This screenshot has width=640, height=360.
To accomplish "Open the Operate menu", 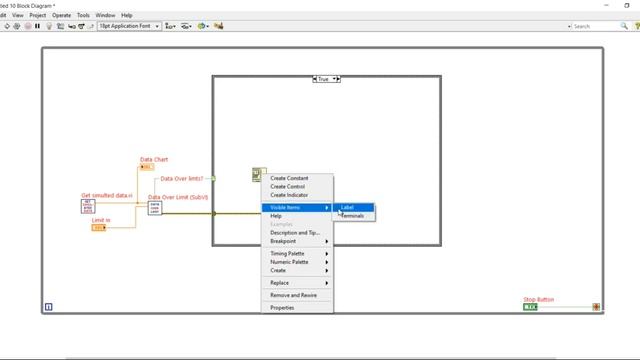I will [62, 15].
